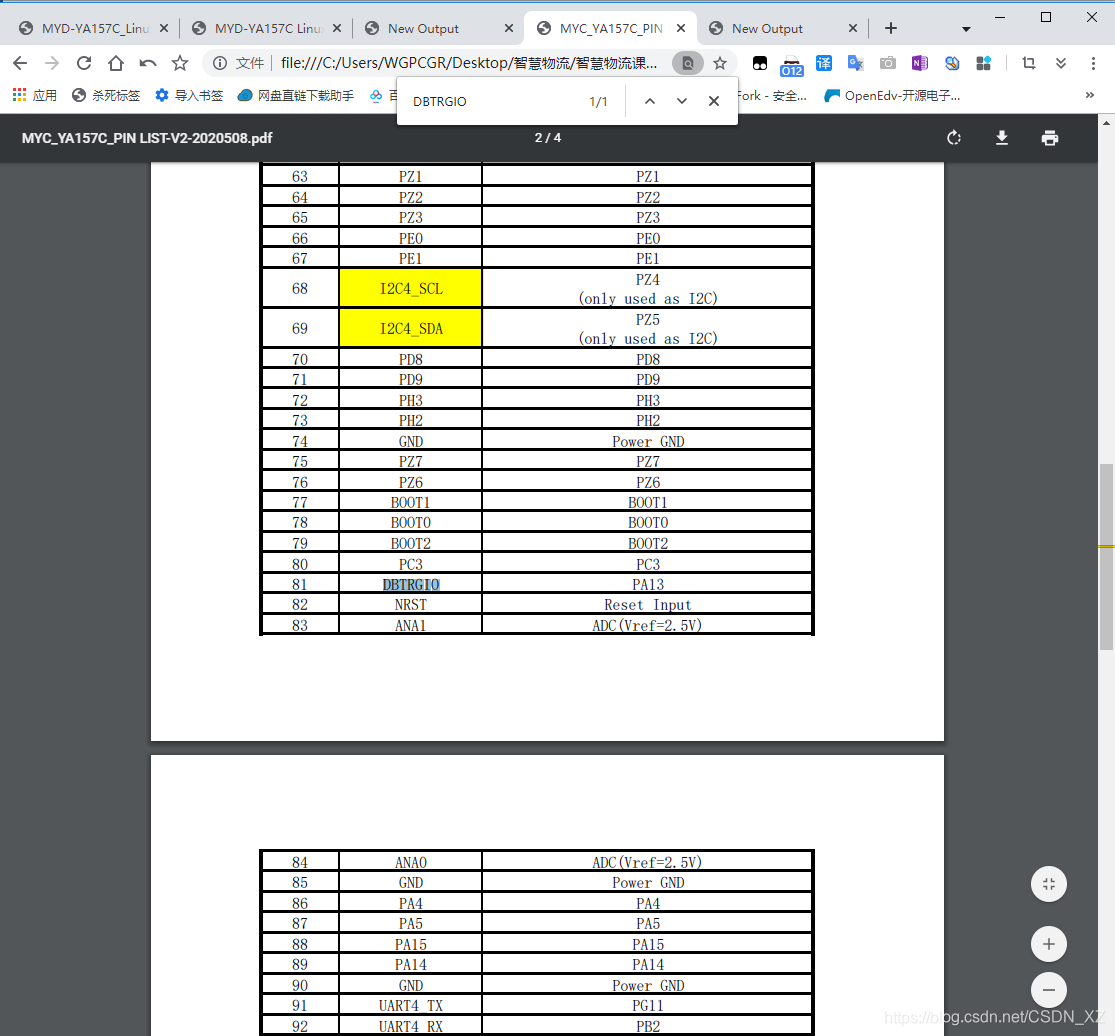Click the vertical scrollbar thumb
Screen dimensions: 1115x1036
pyautogui.click(x=1106, y=556)
